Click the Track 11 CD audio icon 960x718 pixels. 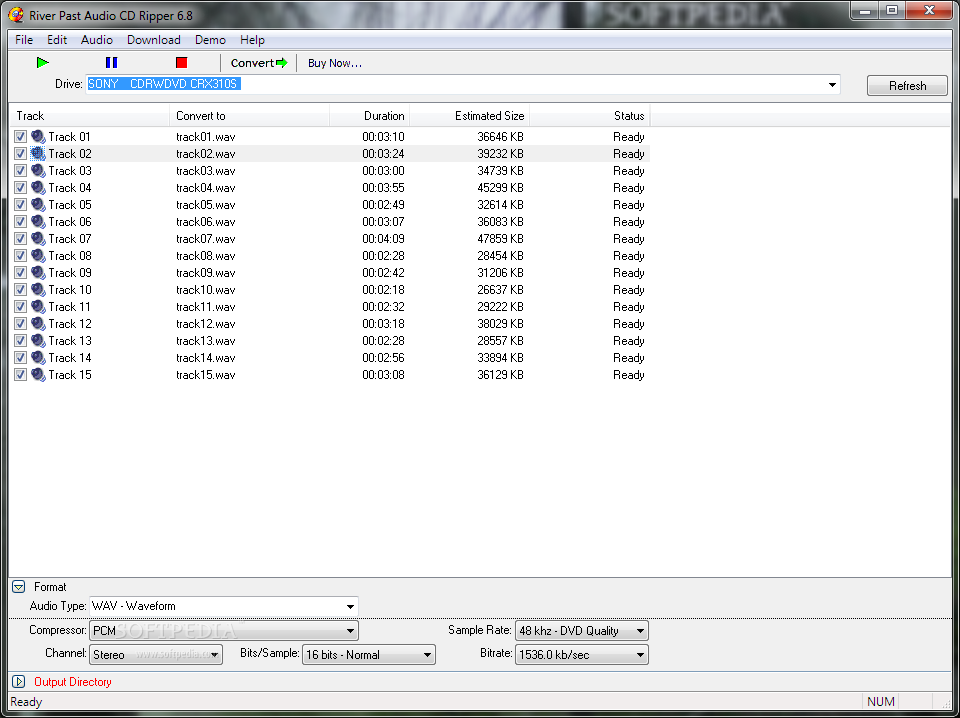pos(38,307)
